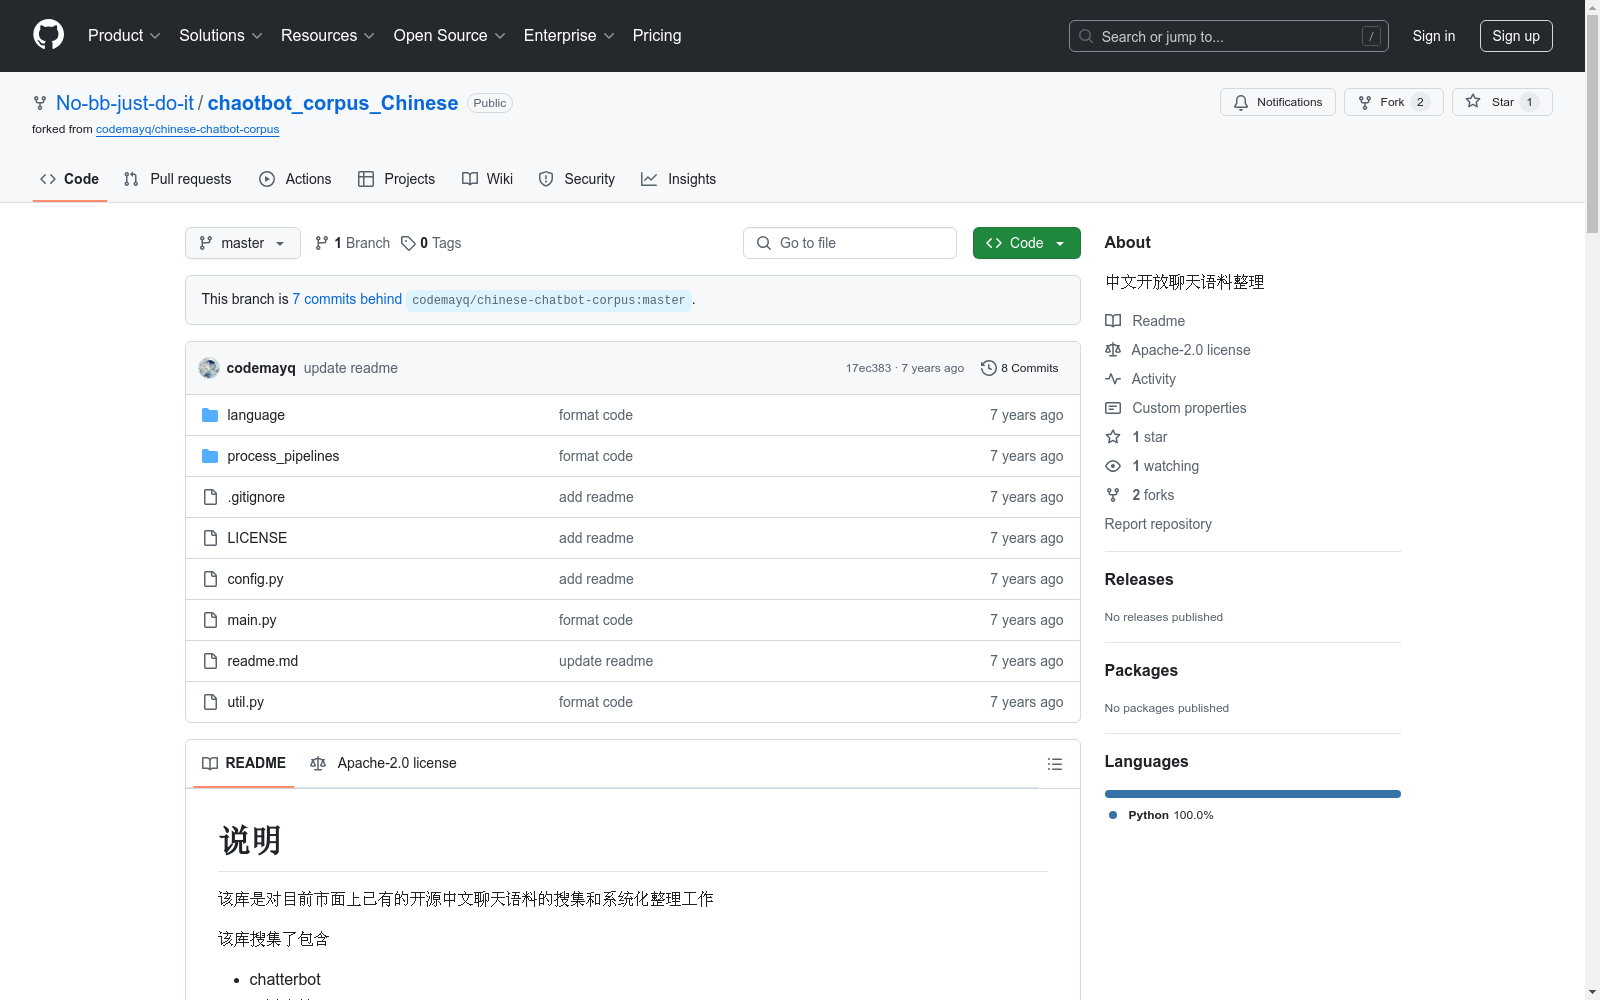Click the GitHub logo icon
The image size is (1600, 1000).
(48, 35)
